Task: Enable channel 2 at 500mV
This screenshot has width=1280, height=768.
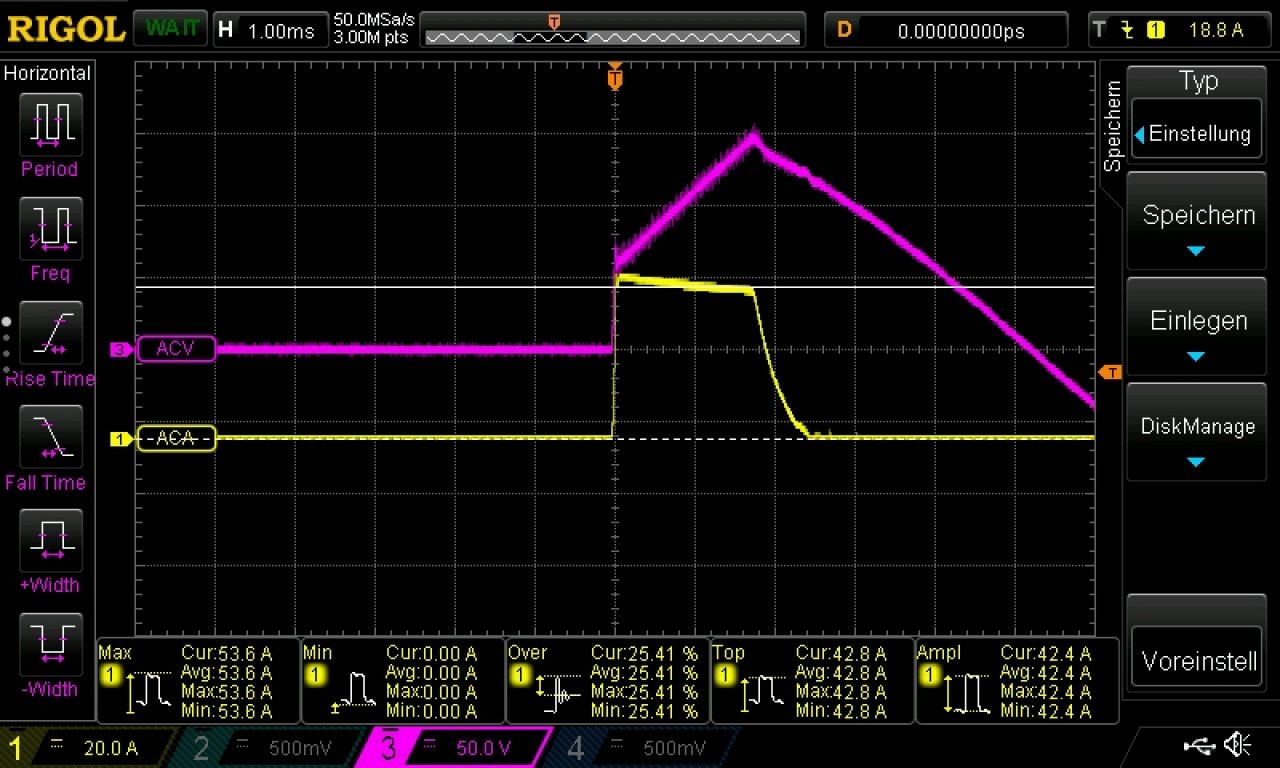Action: (x=268, y=748)
